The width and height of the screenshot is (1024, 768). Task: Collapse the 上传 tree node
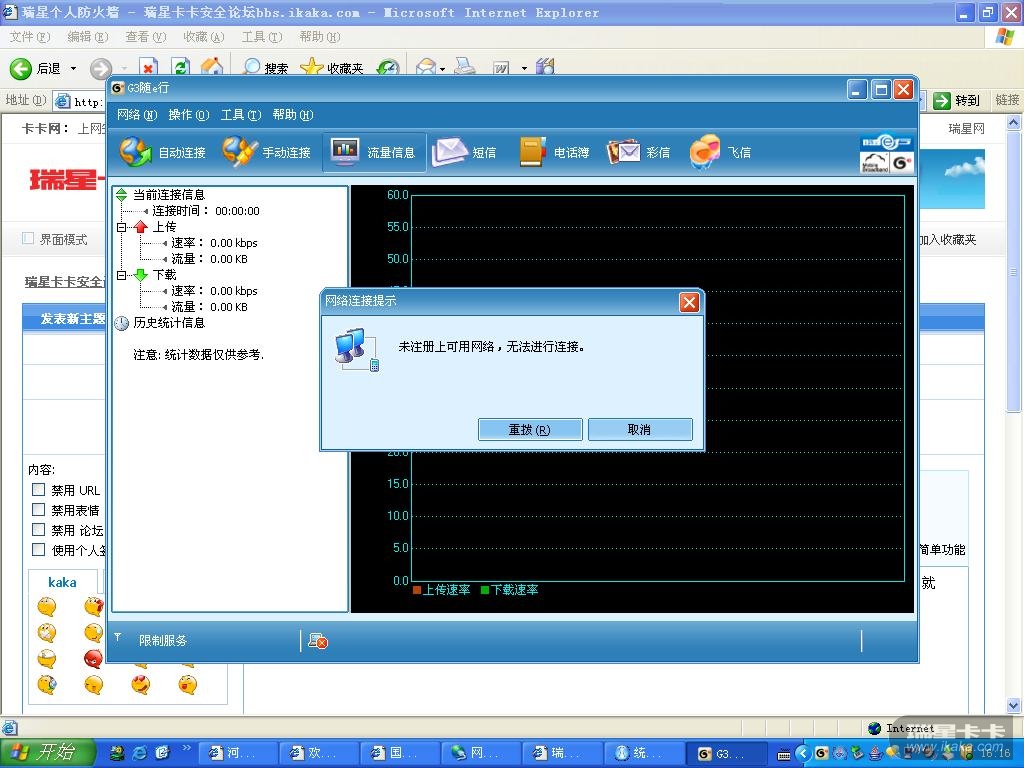pyautogui.click(x=121, y=227)
